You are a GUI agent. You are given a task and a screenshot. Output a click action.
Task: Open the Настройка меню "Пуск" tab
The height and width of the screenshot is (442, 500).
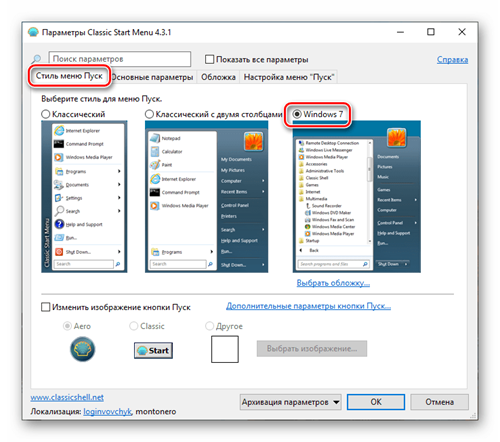[x=289, y=77]
